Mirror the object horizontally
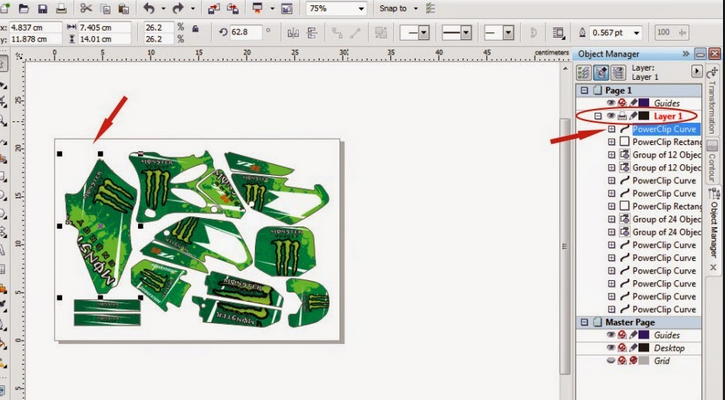This screenshot has height=400, width=725. (x=293, y=33)
